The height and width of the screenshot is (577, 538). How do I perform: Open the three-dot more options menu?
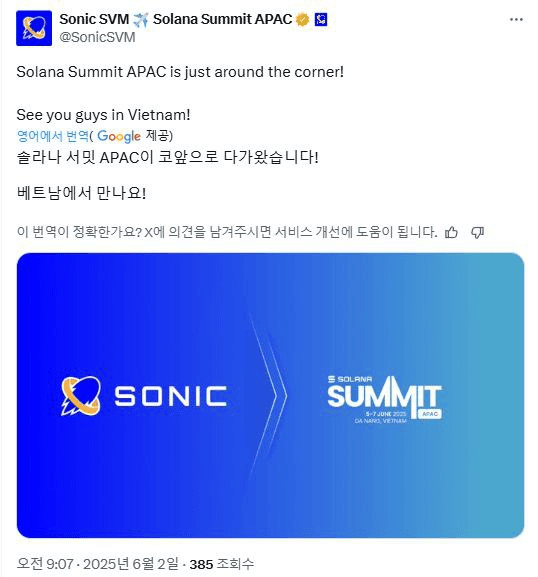(x=516, y=20)
